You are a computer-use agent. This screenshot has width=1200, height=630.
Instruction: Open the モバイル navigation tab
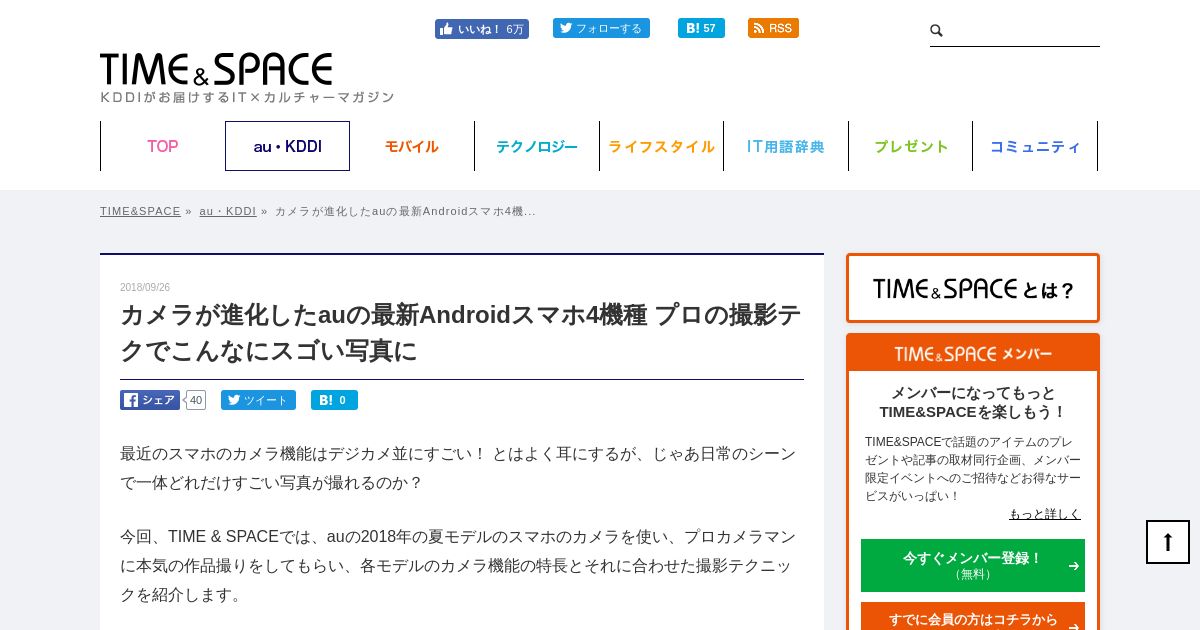coord(412,146)
